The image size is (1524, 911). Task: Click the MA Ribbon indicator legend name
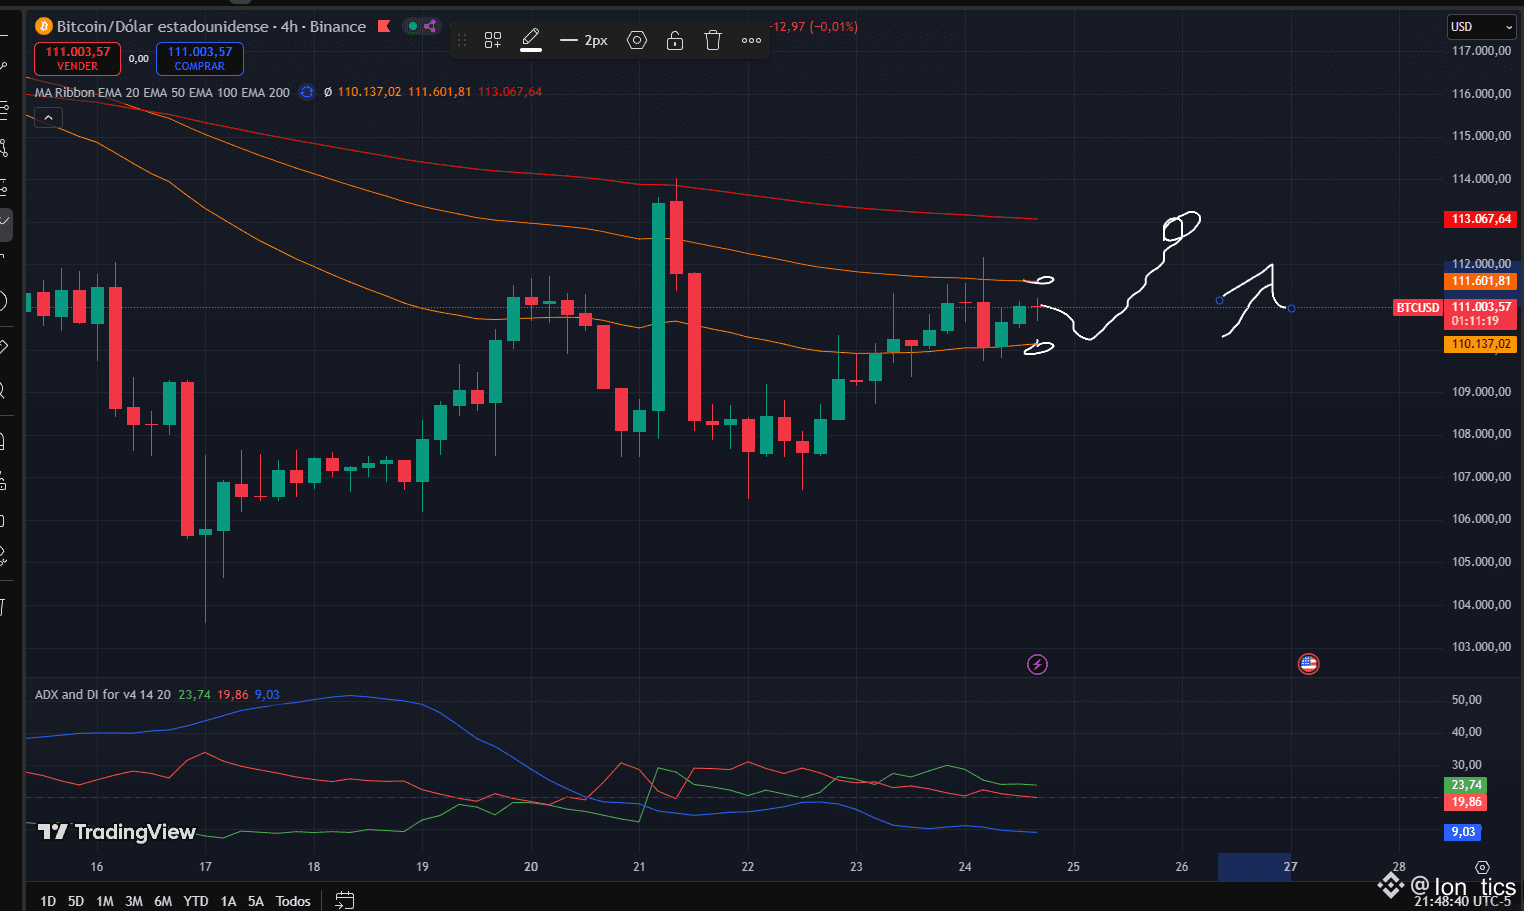pyautogui.click(x=162, y=92)
